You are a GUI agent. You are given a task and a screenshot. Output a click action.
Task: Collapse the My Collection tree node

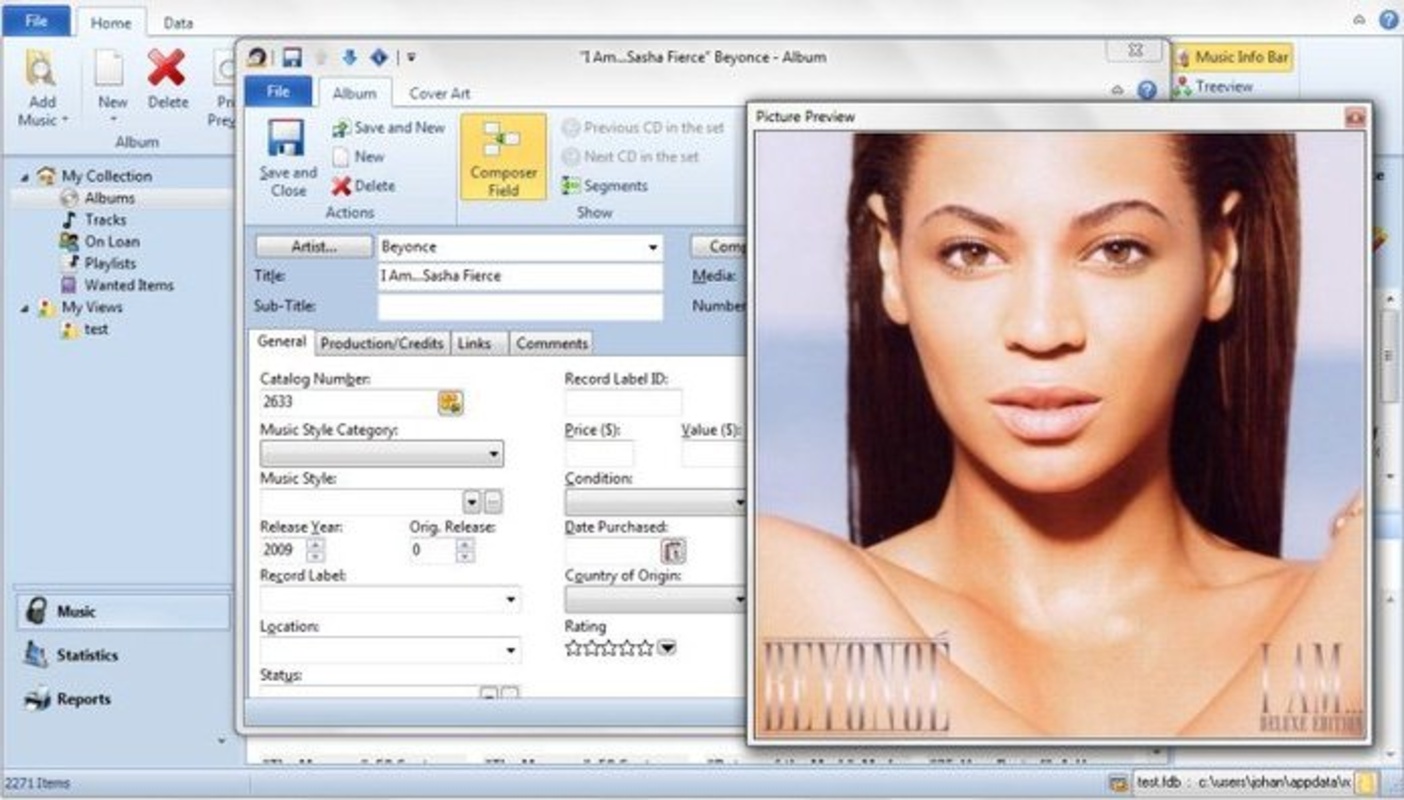pos(24,176)
